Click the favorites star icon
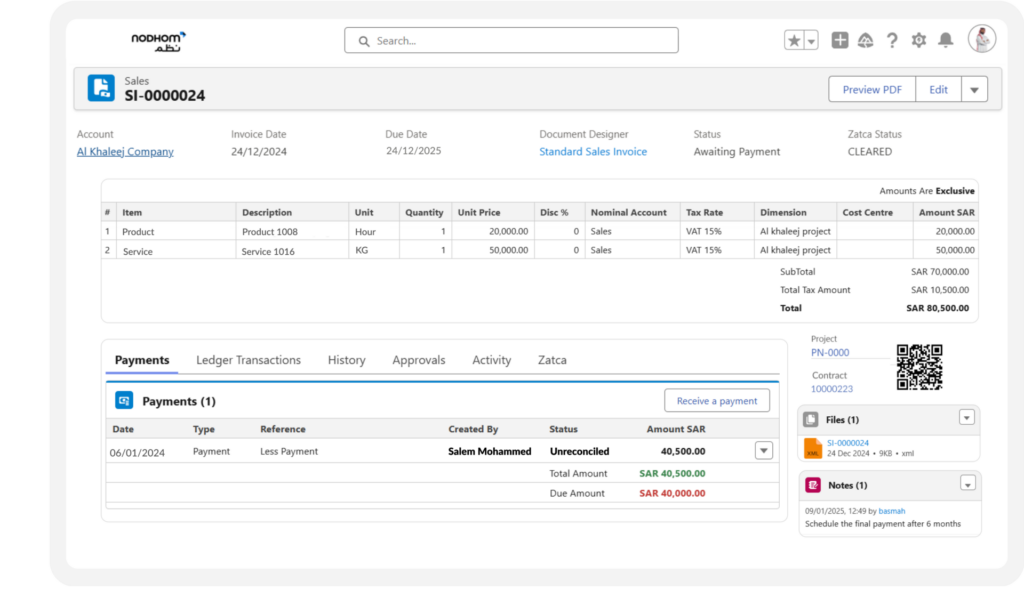Image resolution: width=1024 pixels, height=606 pixels. 793,40
